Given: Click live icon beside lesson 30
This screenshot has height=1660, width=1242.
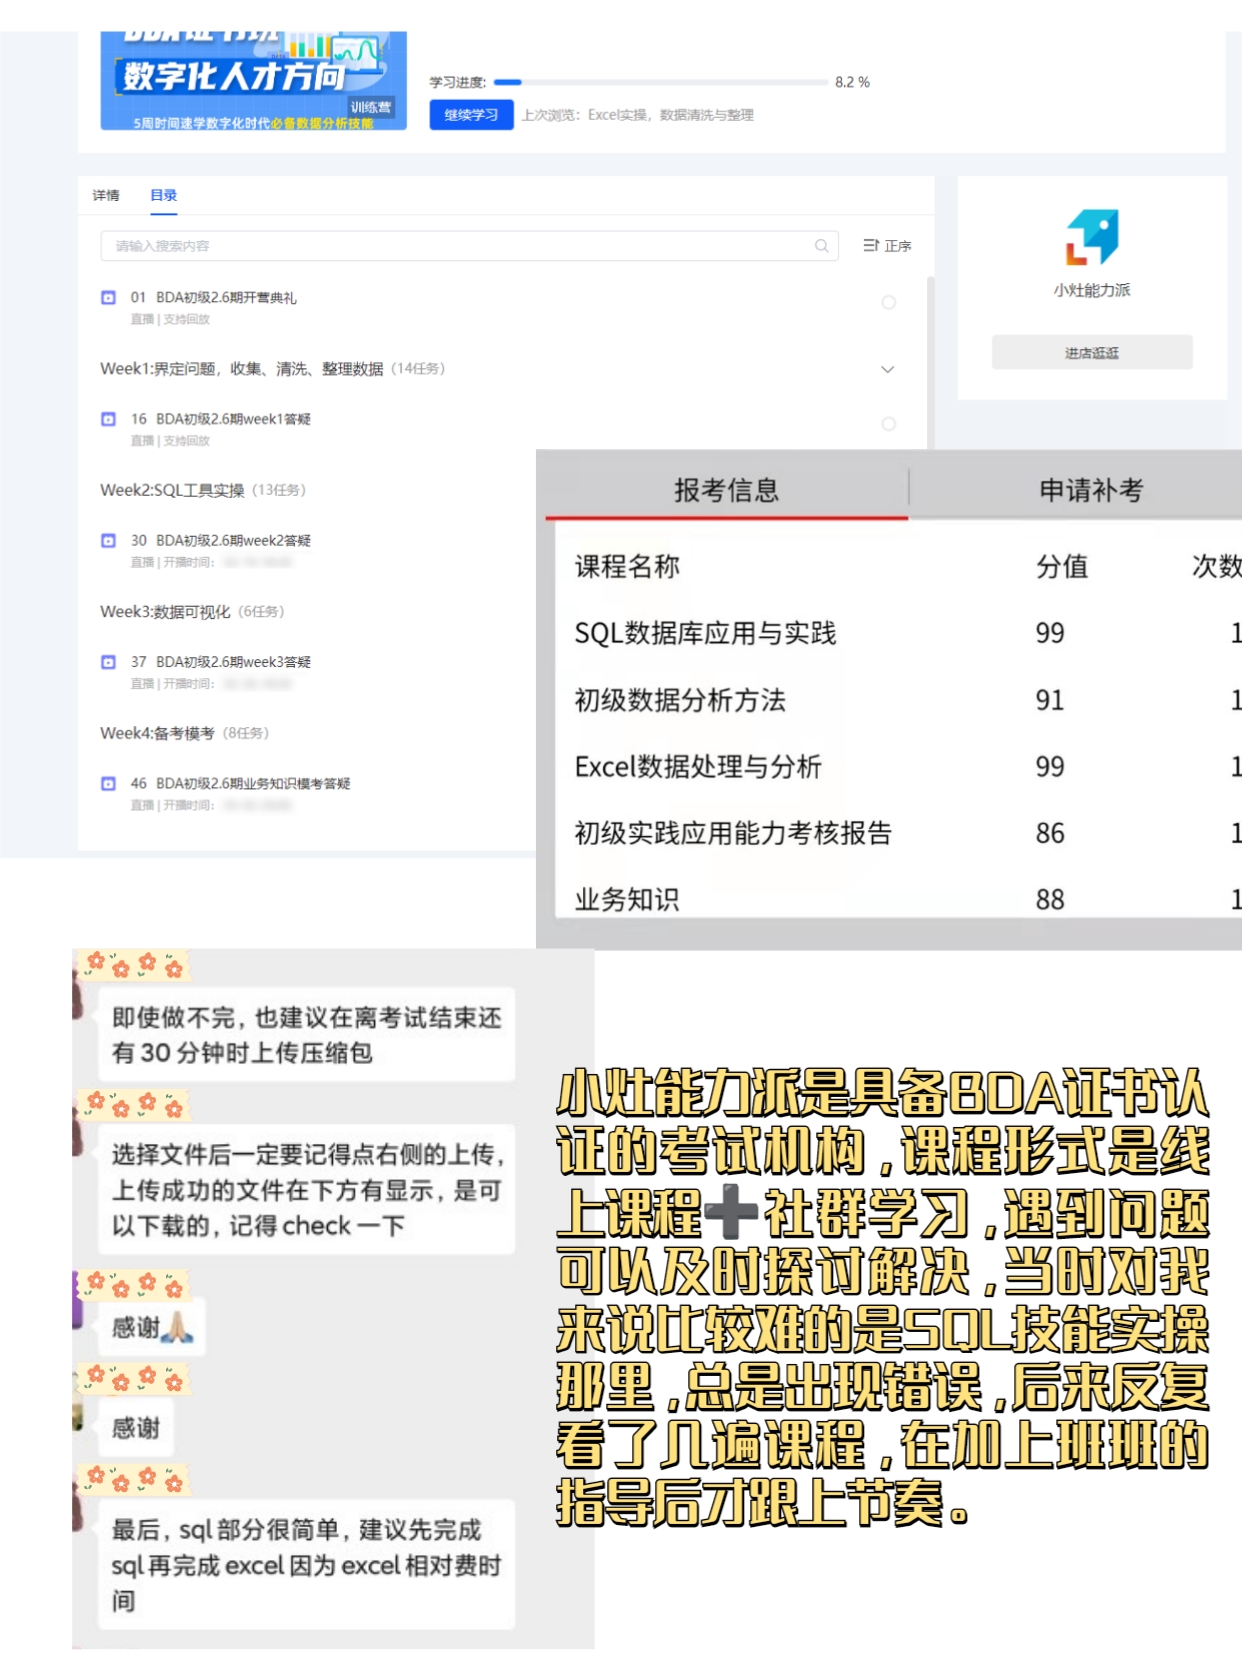Looking at the screenshot, I should click(x=108, y=540).
